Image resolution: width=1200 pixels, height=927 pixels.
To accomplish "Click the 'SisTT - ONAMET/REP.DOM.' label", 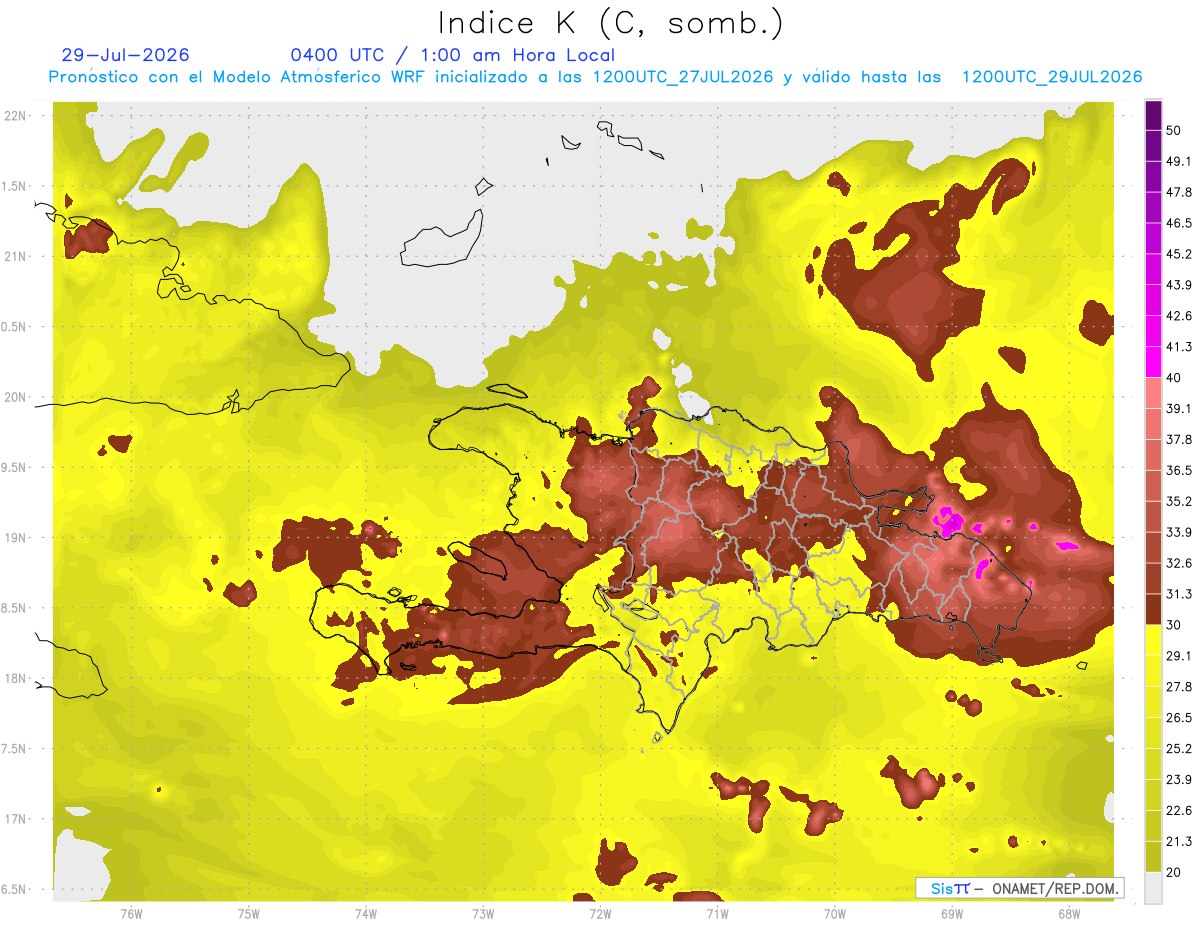I will click(1020, 888).
